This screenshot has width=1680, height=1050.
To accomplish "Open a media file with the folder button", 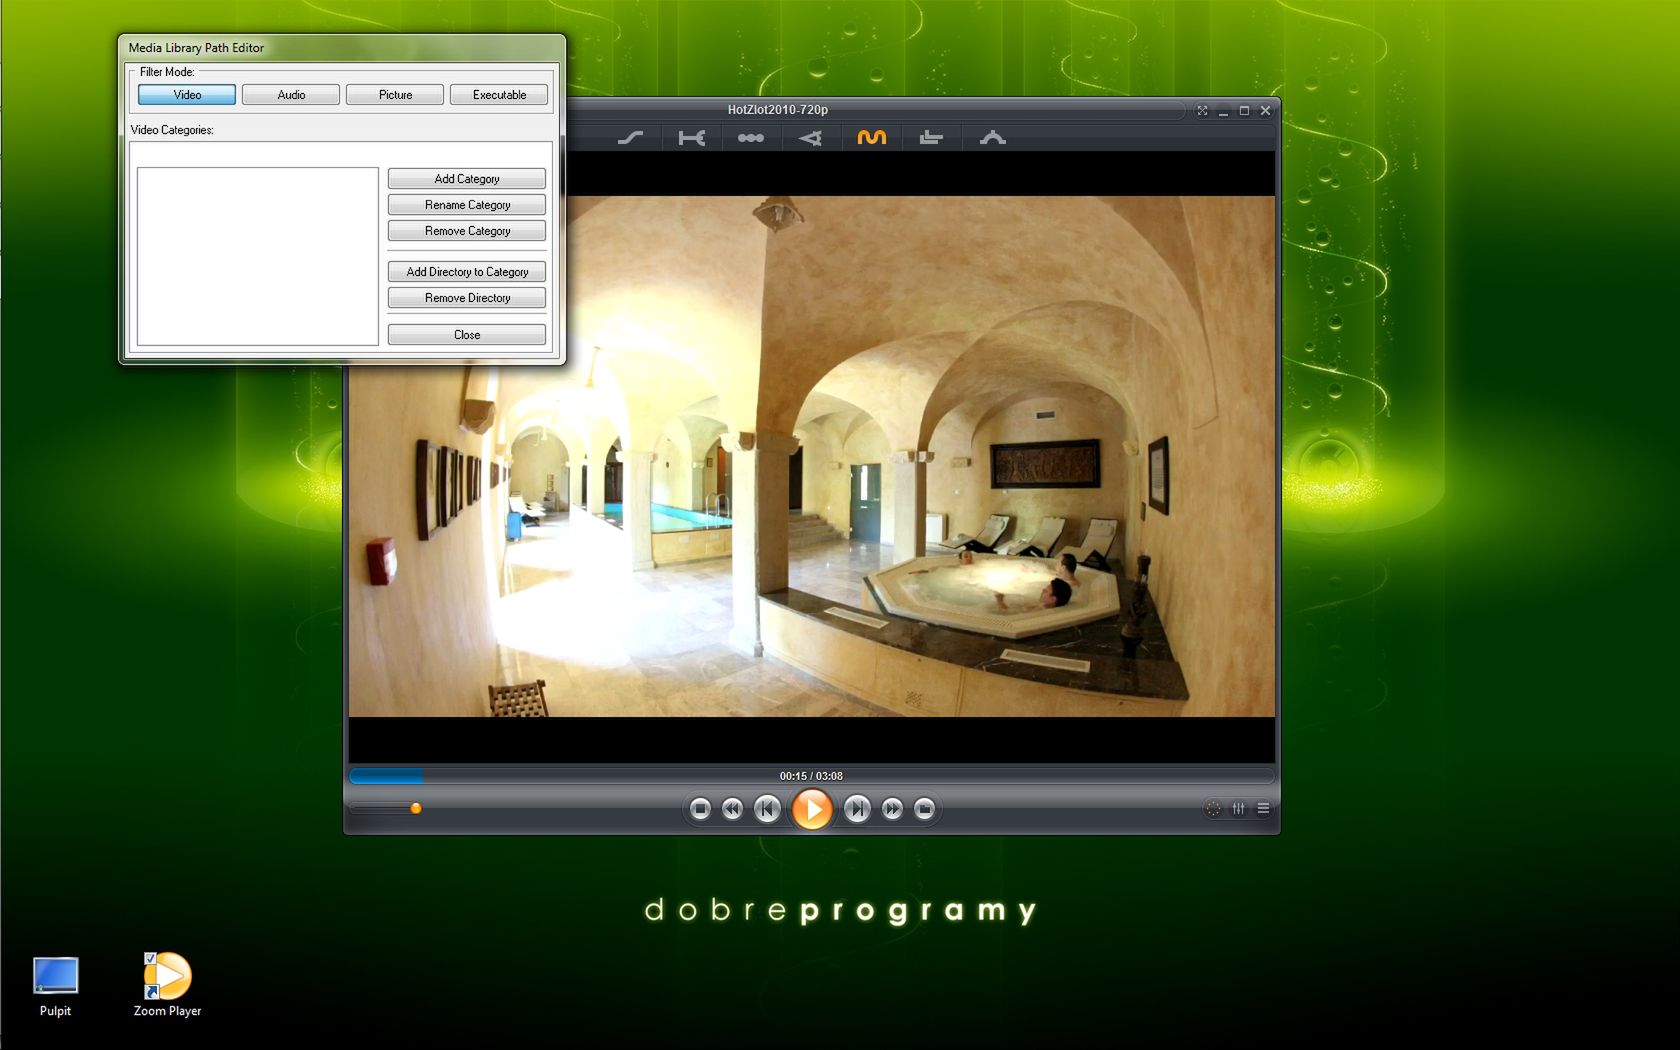I will tap(924, 809).
